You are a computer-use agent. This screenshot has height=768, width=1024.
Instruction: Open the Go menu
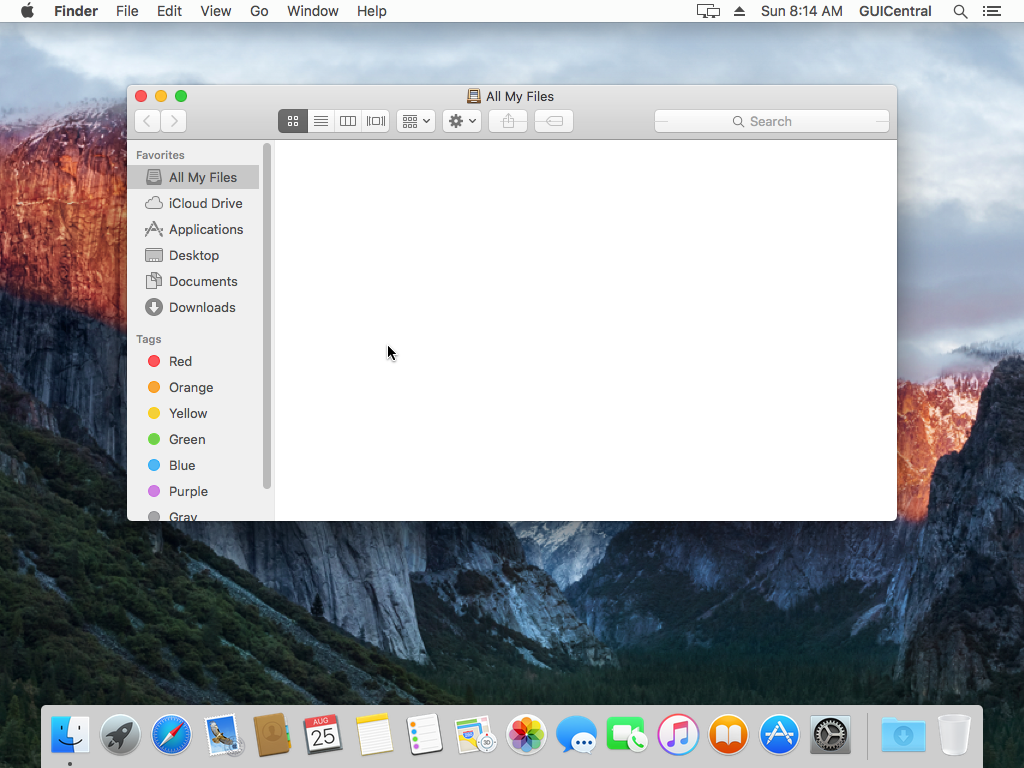click(259, 11)
